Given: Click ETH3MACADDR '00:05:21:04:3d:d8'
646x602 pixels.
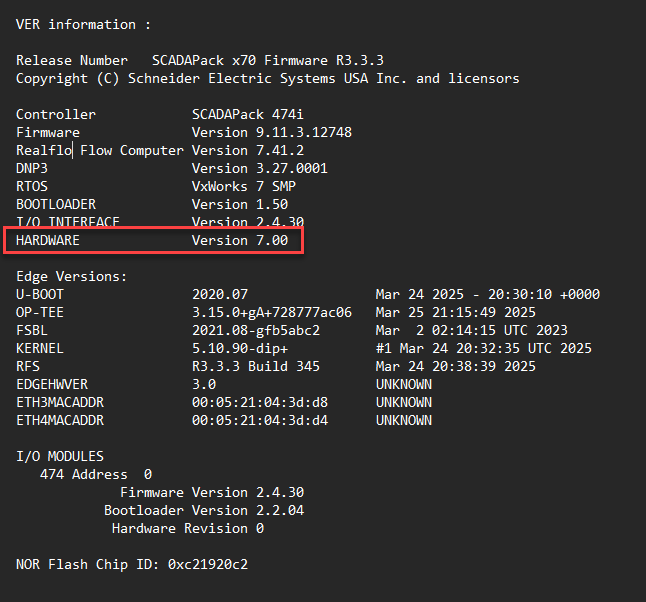Looking at the screenshot, I should (260, 402).
